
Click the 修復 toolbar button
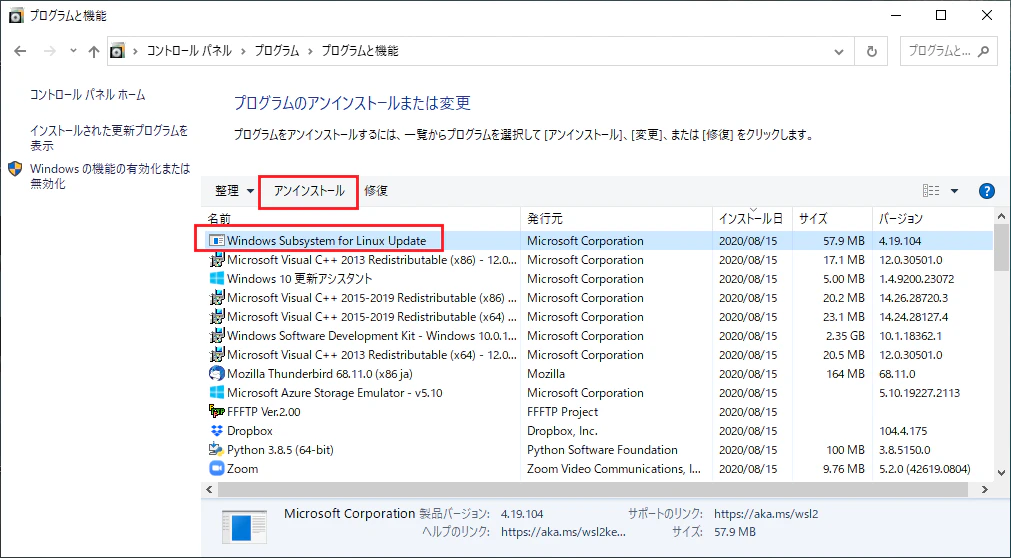pyautogui.click(x=376, y=191)
